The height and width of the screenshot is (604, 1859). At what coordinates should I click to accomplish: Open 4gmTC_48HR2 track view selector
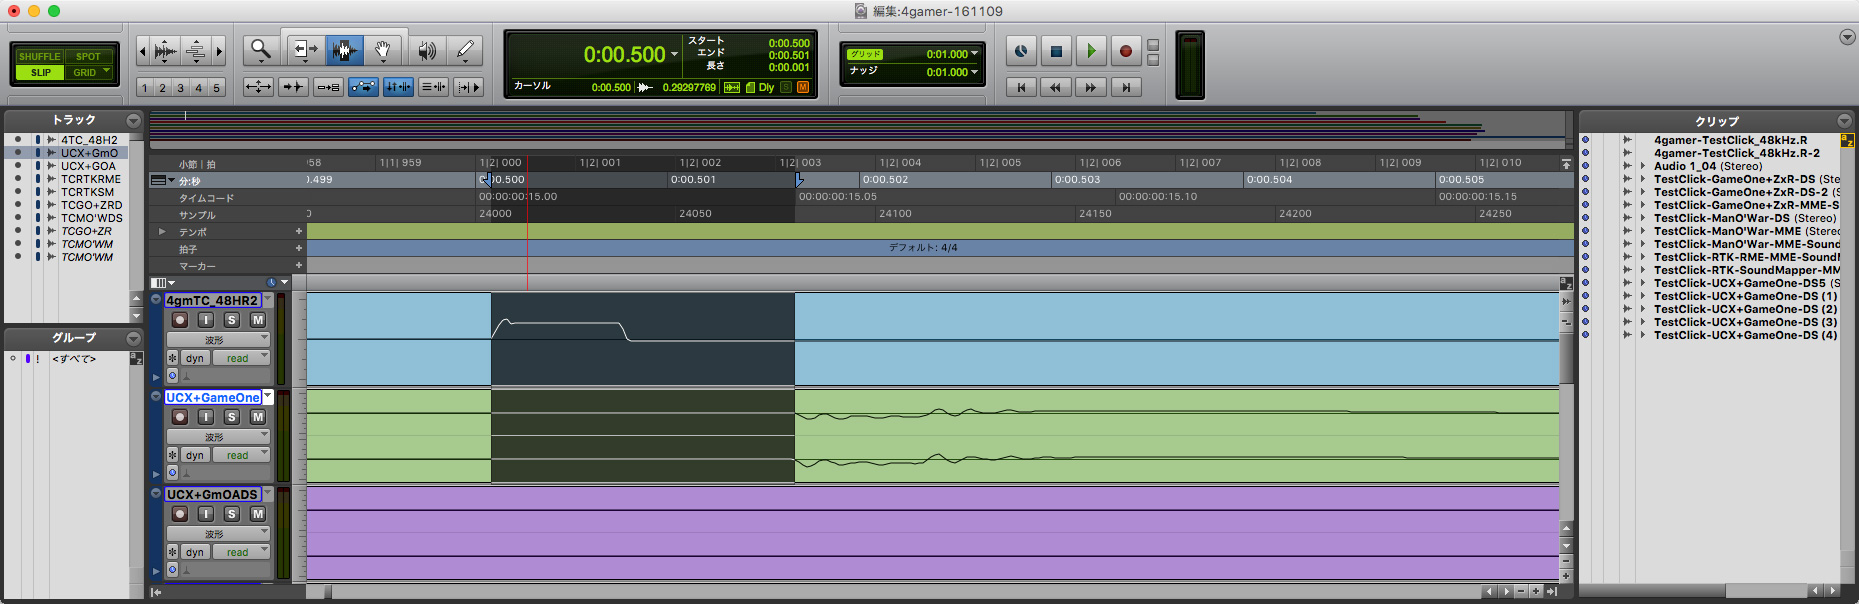[x=218, y=340]
